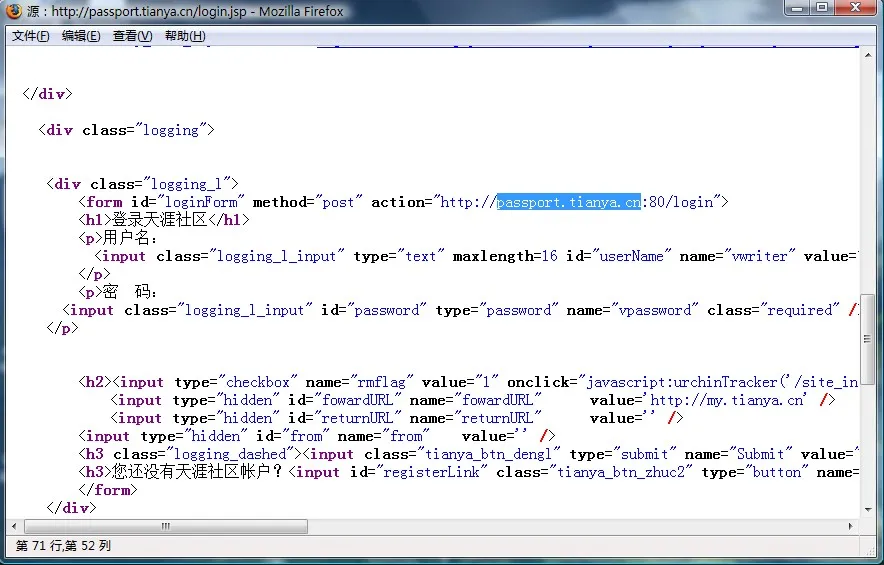Screen dimensions: 884x565
Task: Maximize the source viewer window
Action: (x=821, y=10)
